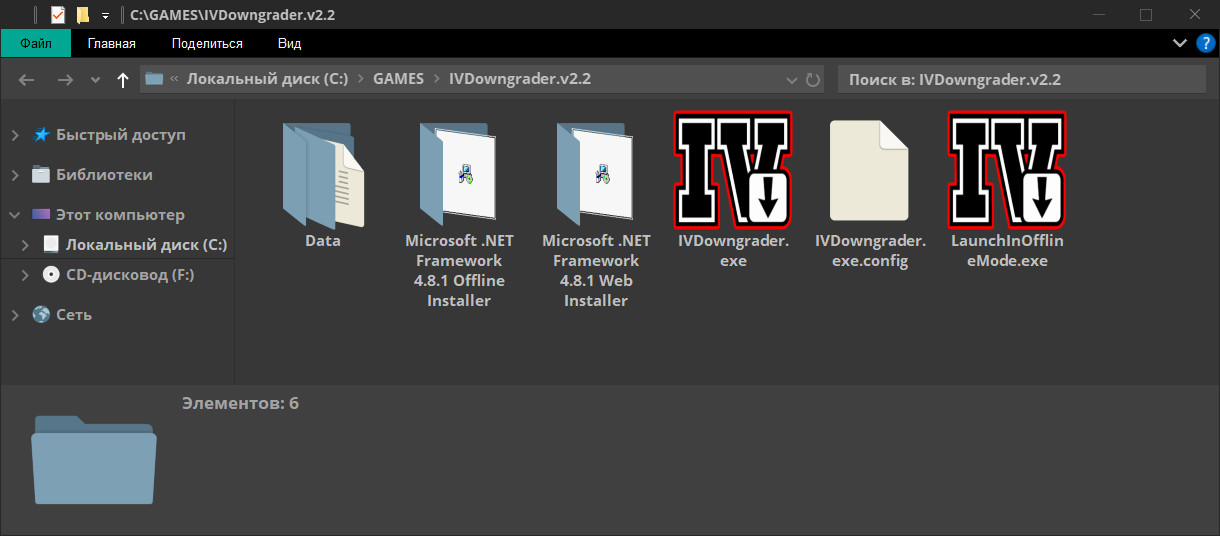
Task: Click the Библиотеки icon in sidebar
Action: (x=41, y=174)
